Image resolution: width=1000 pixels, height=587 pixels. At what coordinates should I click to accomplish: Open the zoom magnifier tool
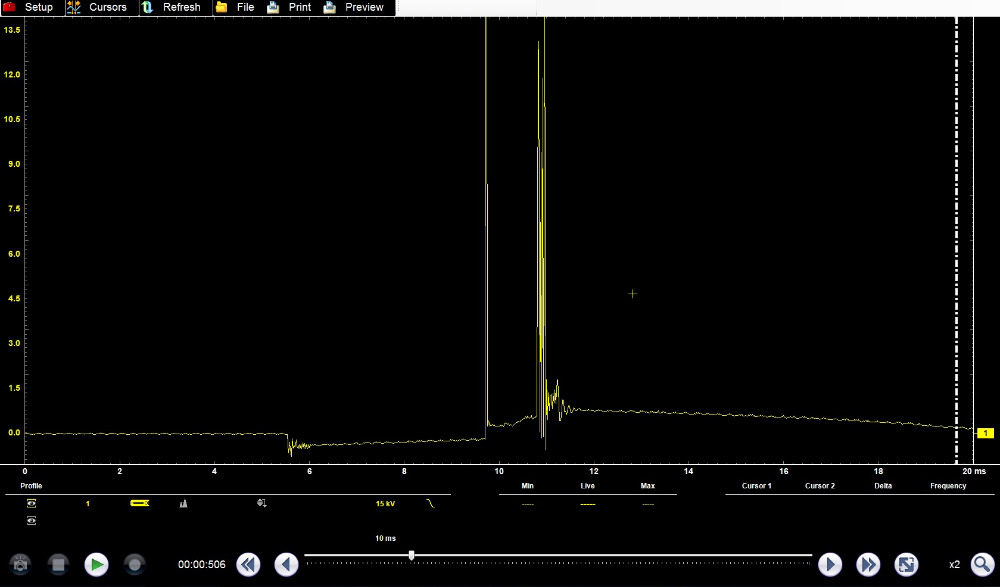click(x=981, y=564)
